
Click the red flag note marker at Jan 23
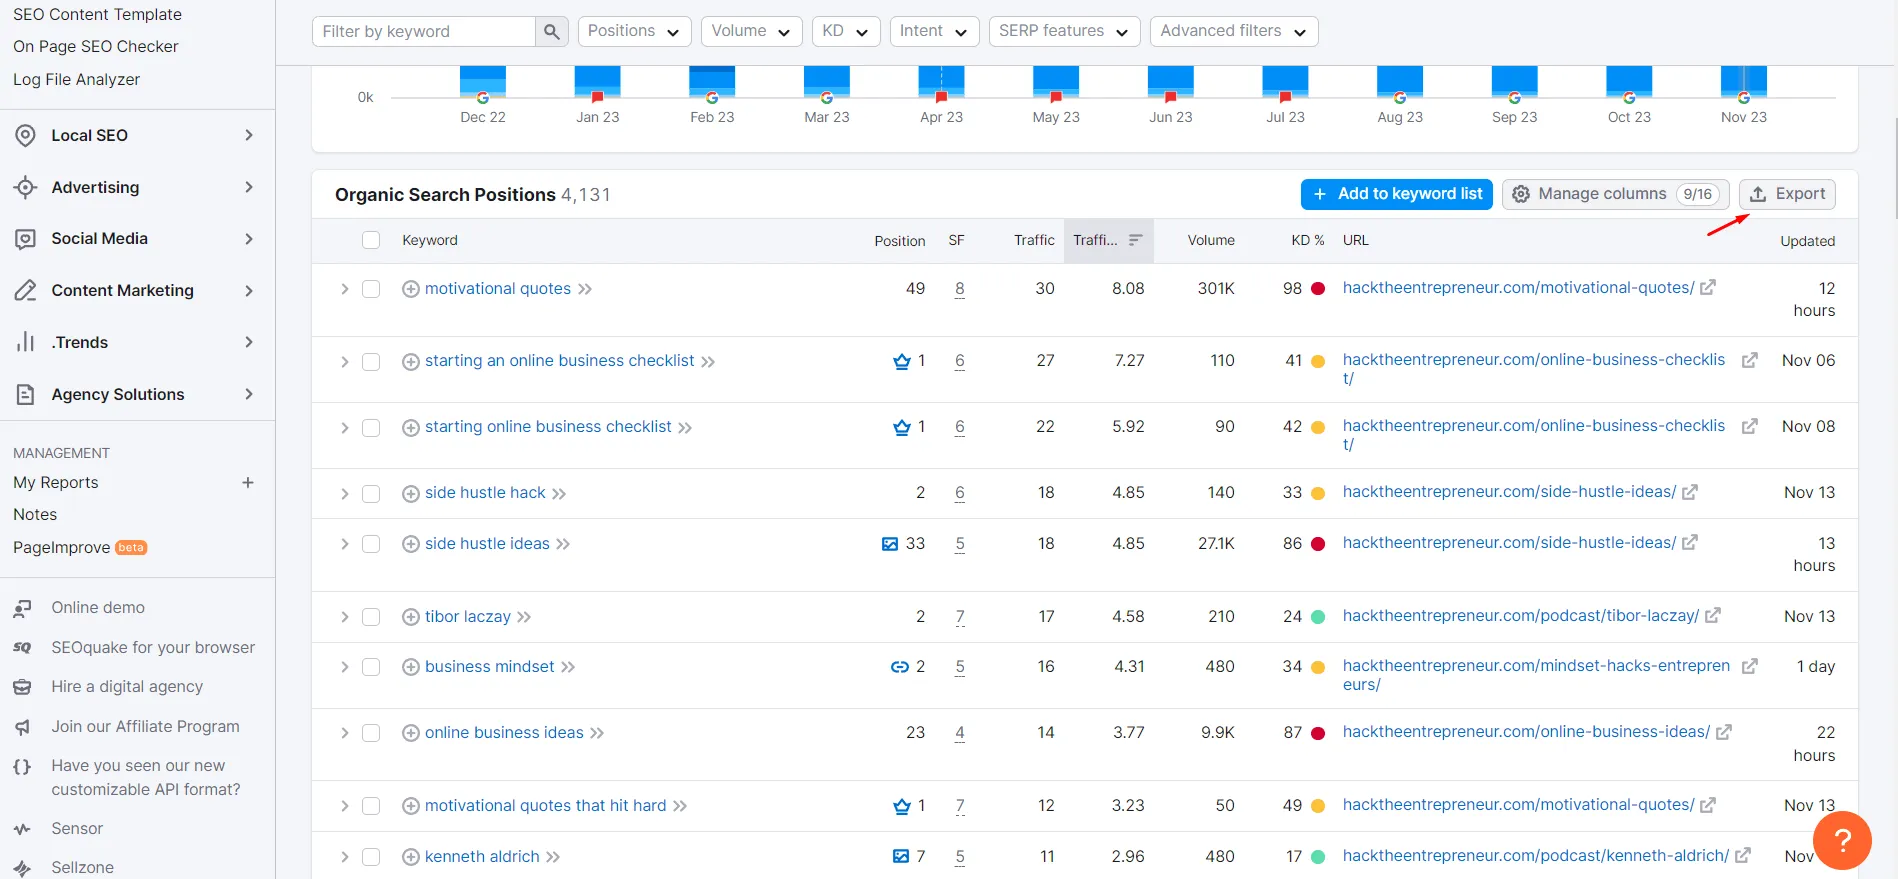598,97
